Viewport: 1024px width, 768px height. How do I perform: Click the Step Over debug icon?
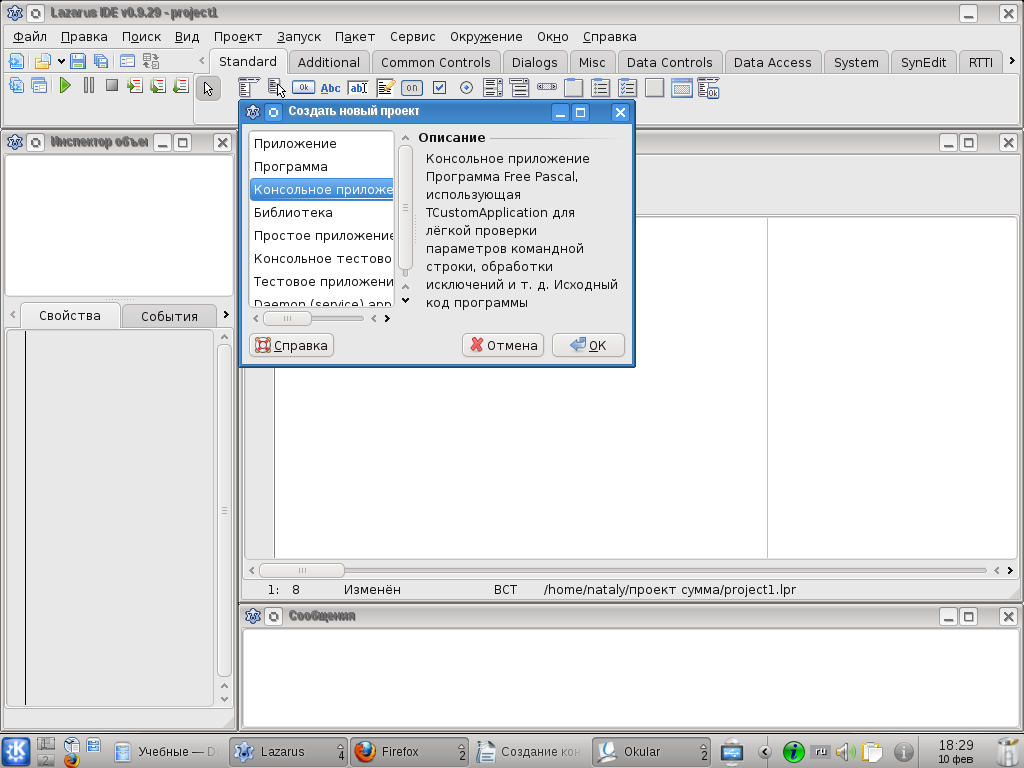(157, 86)
